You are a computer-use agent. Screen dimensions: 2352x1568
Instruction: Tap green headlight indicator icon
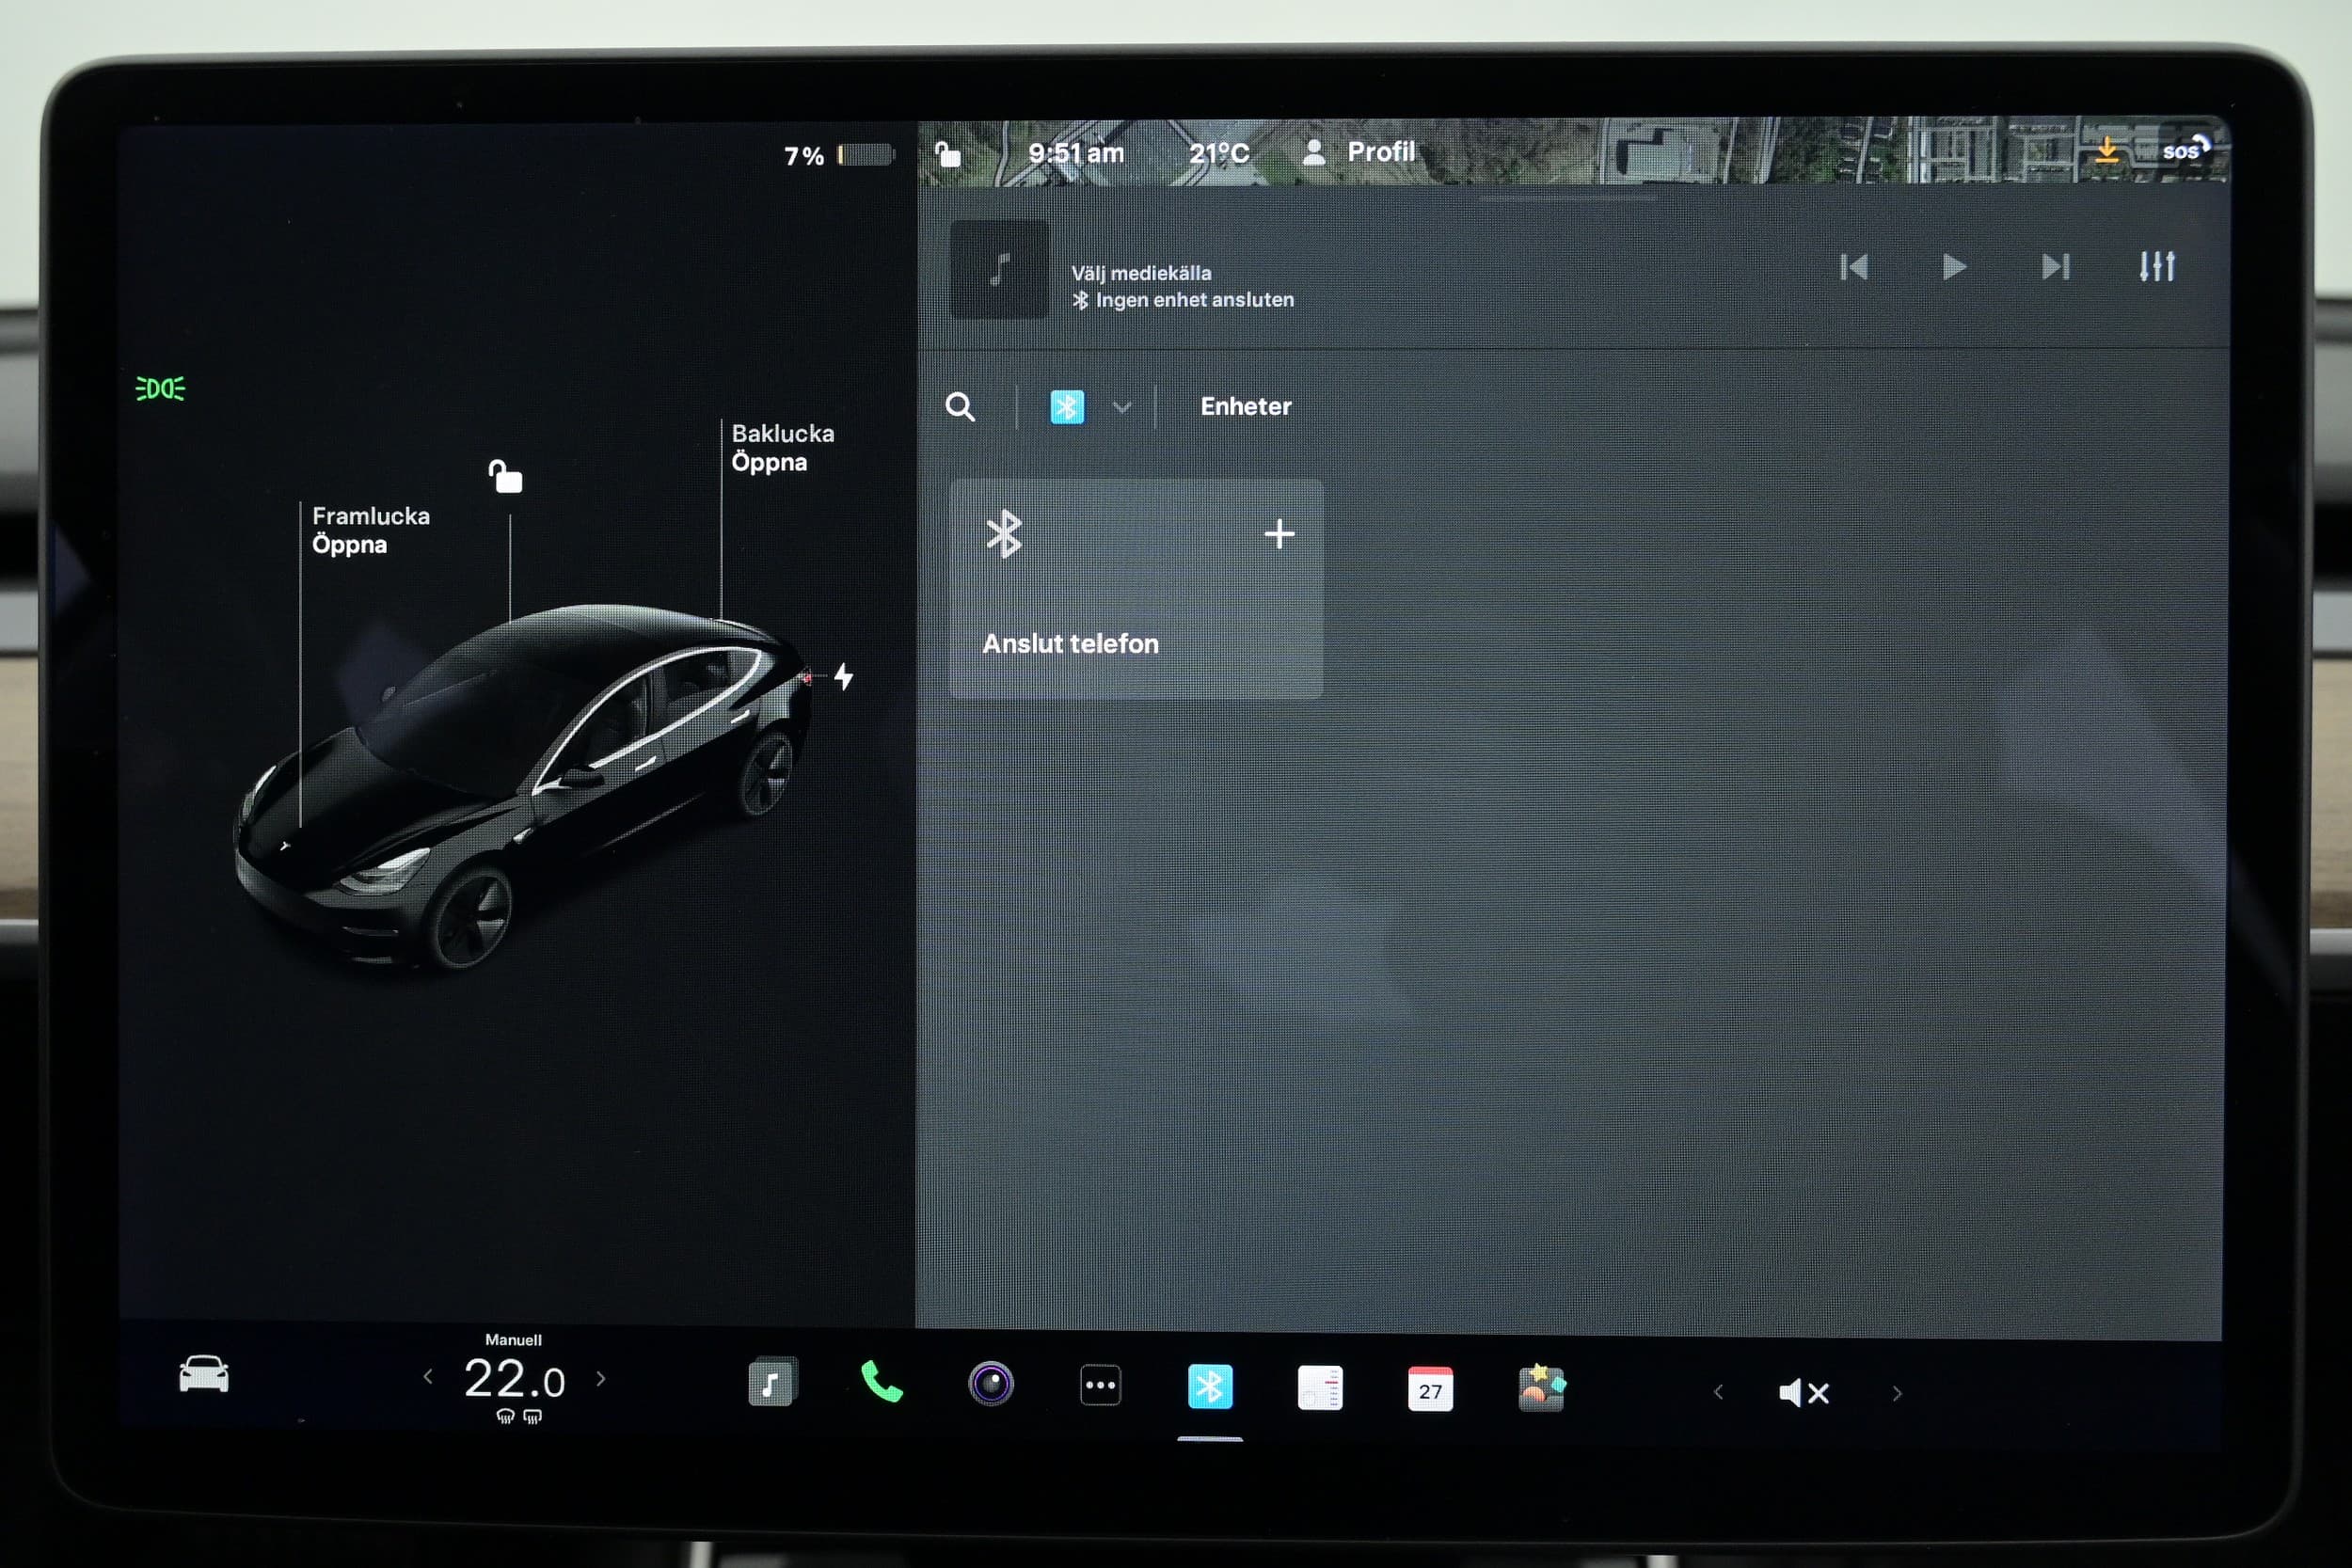(x=160, y=388)
